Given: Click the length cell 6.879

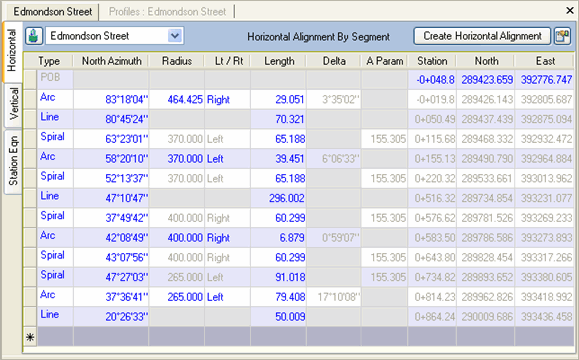Looking at the screenshot, I should [278, 238].
